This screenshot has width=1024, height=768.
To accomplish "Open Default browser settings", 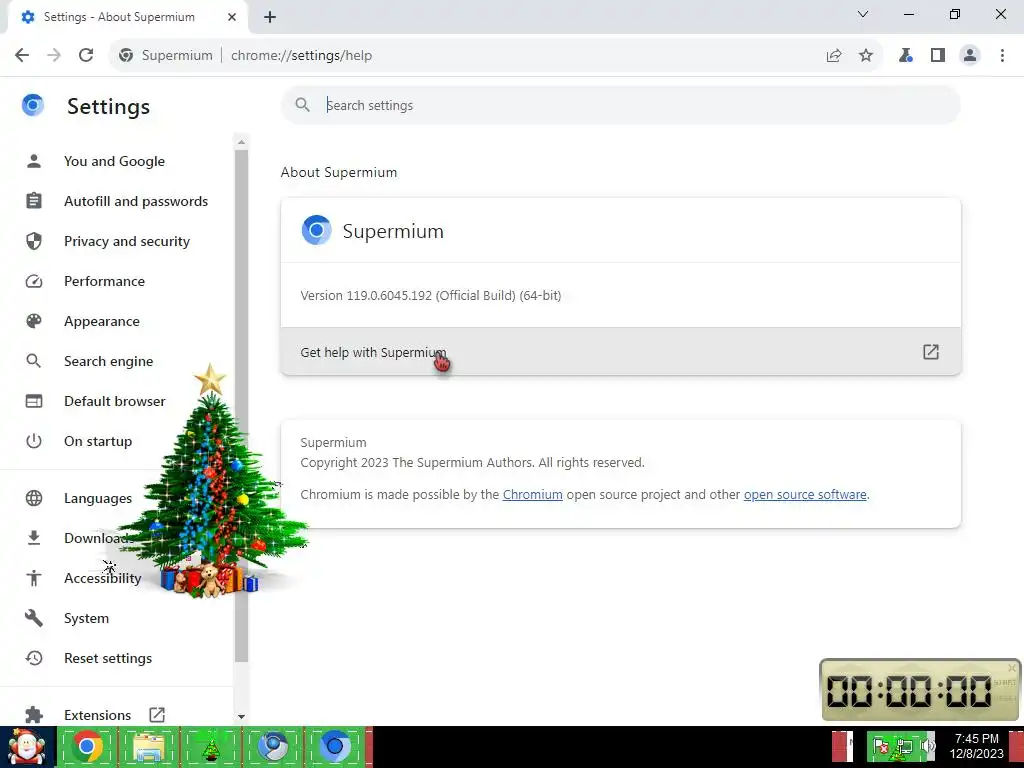I will 115,401.
